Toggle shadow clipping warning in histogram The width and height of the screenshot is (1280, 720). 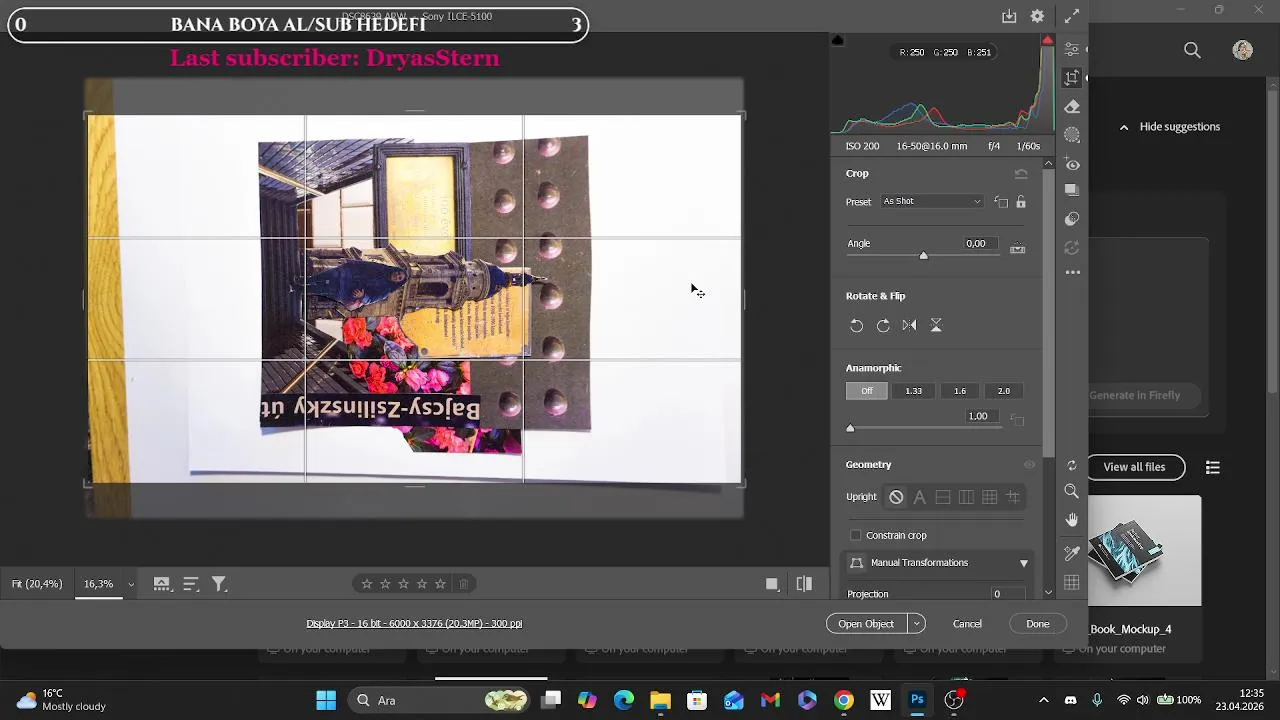pyautogui.click(x=838, y=40)
